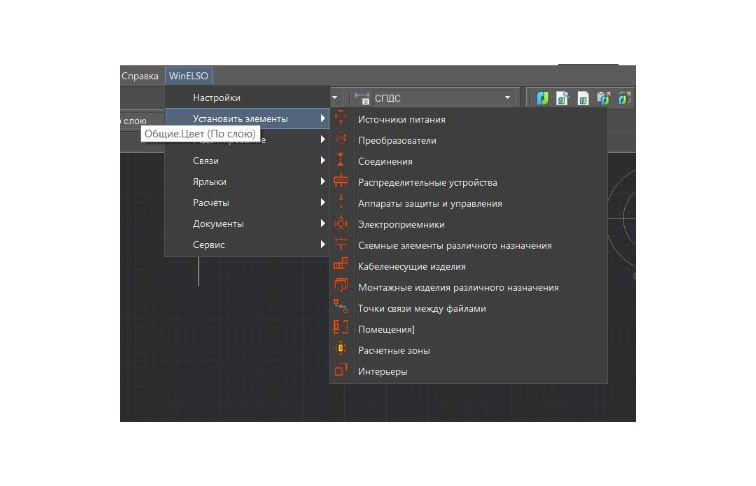Open the Связи submenu entry
This screenshot has height=486, width=756.
tap(247, 161)
